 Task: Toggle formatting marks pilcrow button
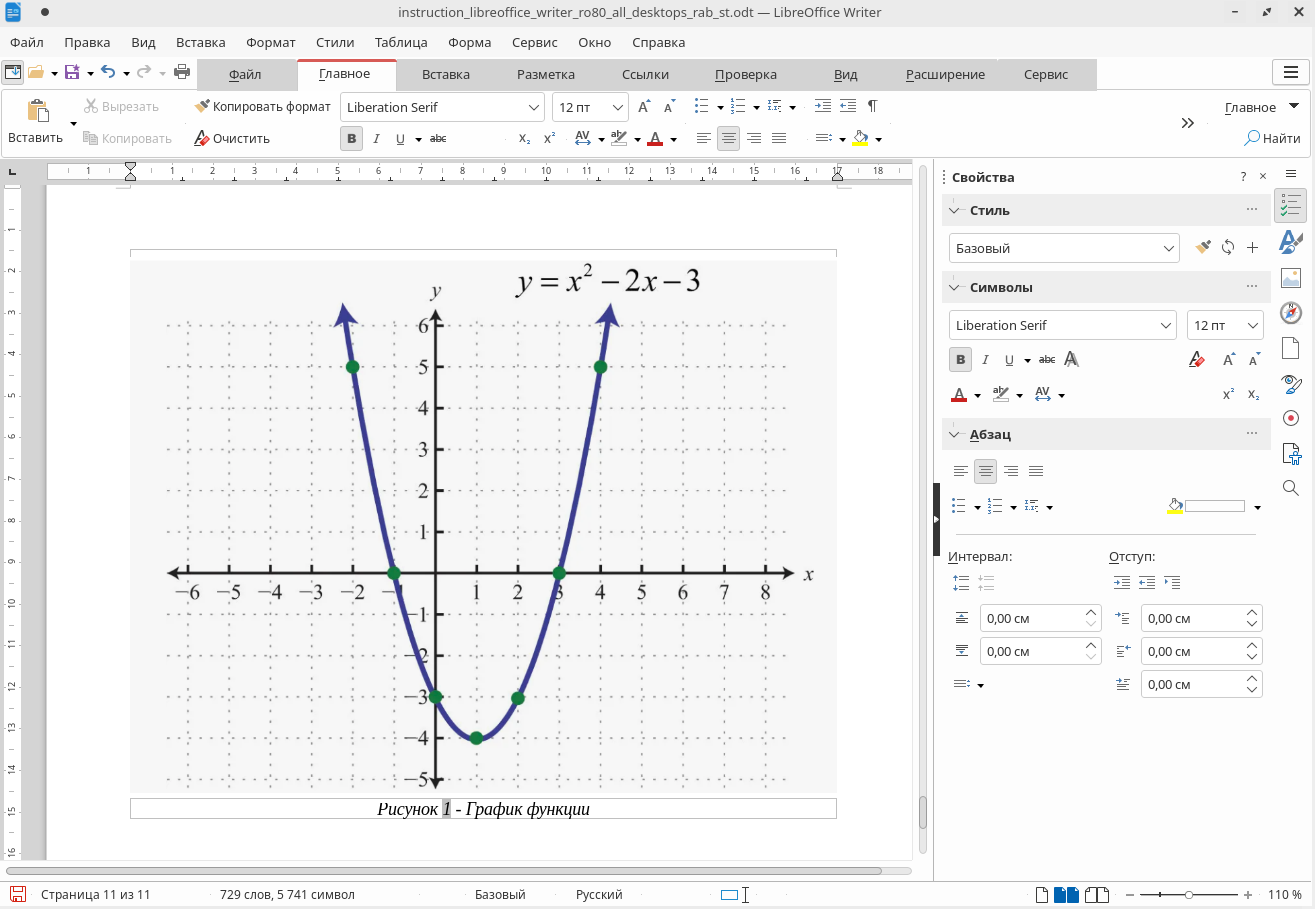tap(872, 107)
